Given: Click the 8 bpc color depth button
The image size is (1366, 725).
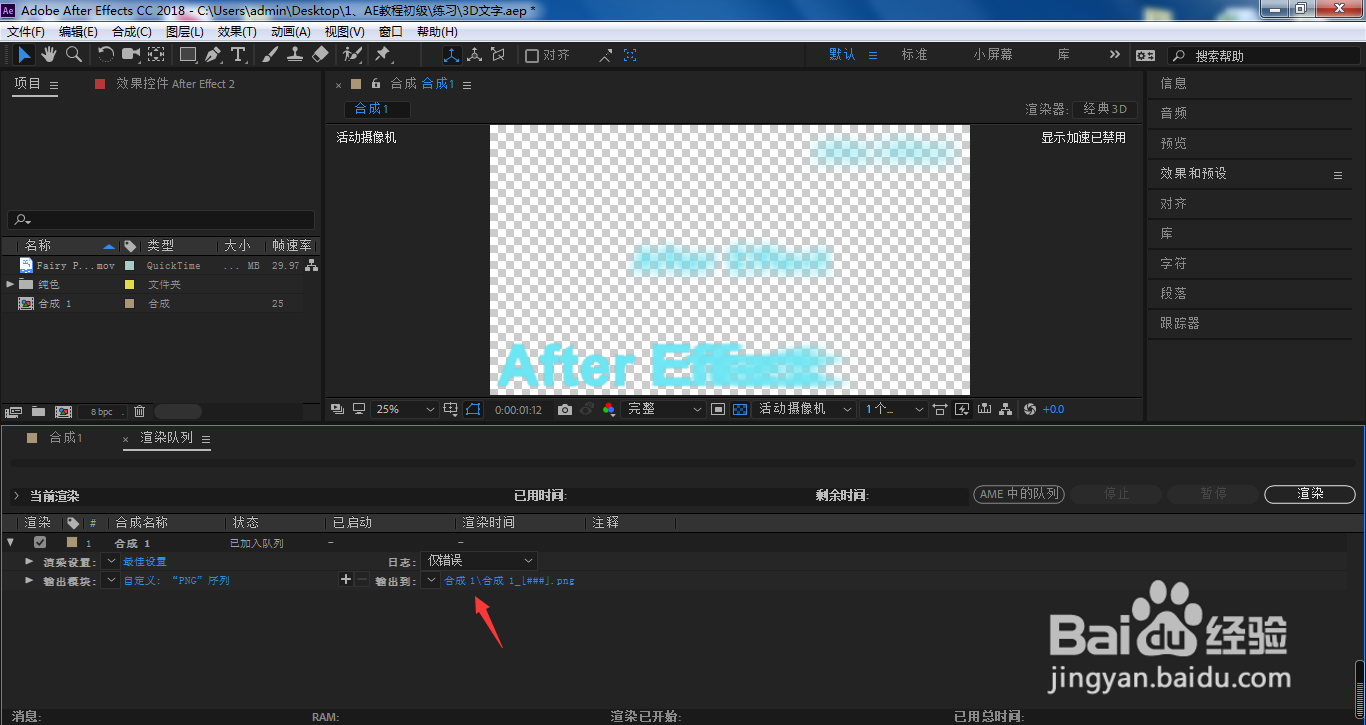Looking at the screenshot, I should (102, 411).
